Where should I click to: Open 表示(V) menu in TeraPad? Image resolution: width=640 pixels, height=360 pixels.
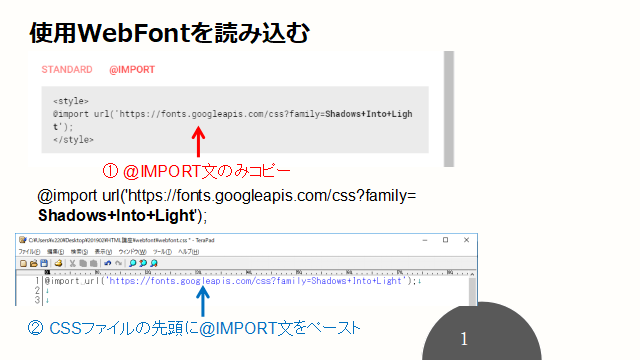coord(103,252)
